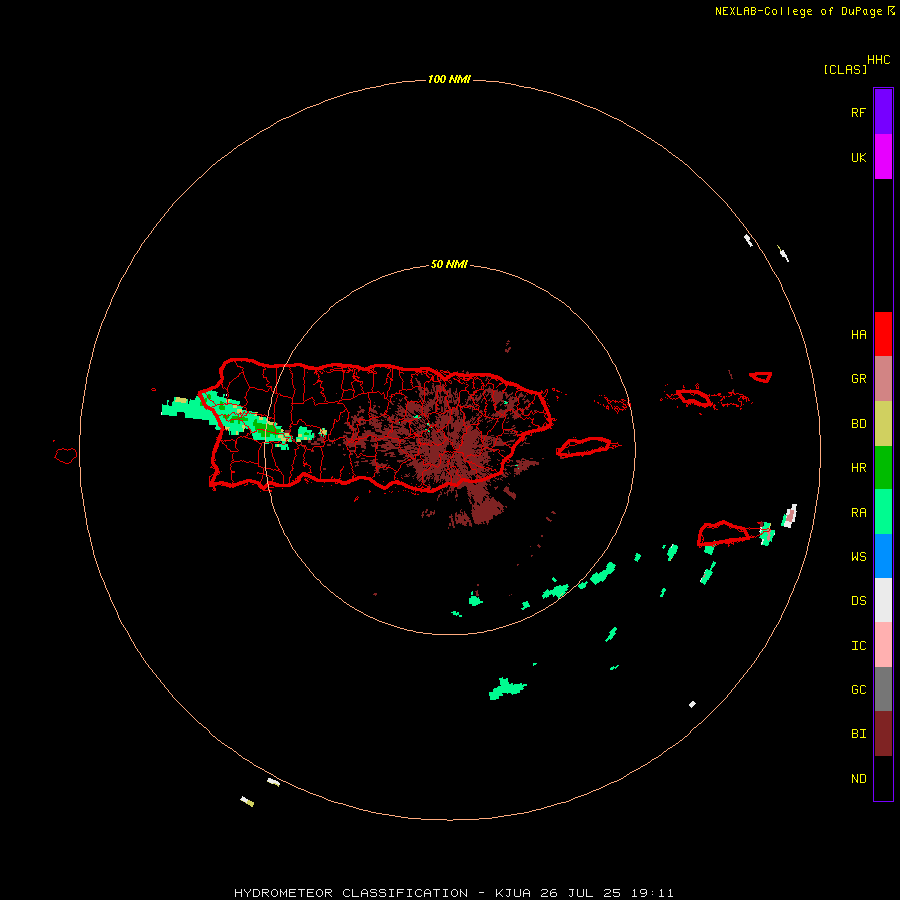The image size is (900, 900).
Task: Click the KJUA station identifier
Action: [x=513, y=893]
